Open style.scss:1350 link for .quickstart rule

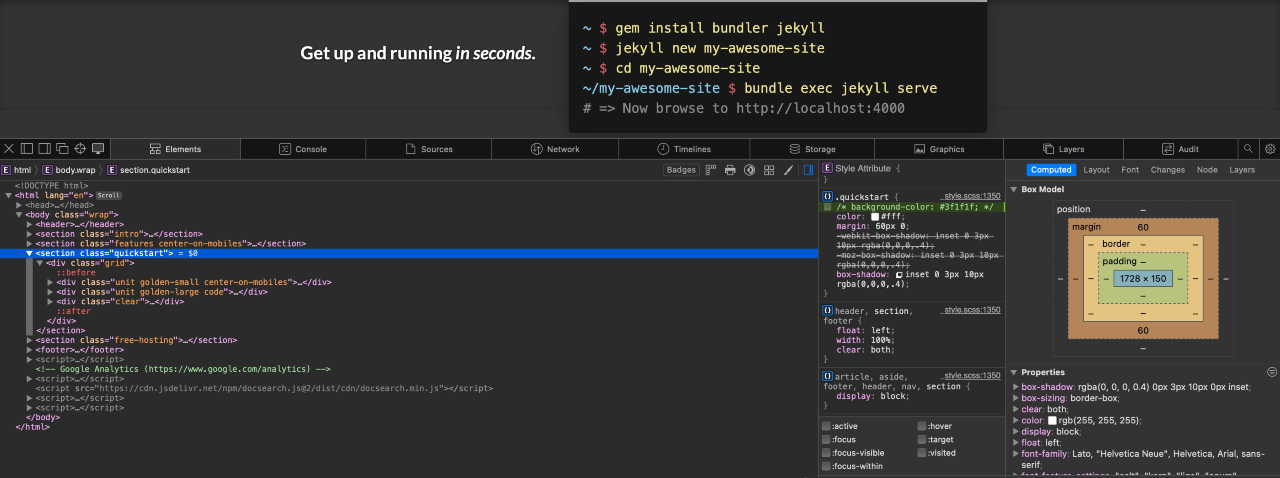point(972,197)
